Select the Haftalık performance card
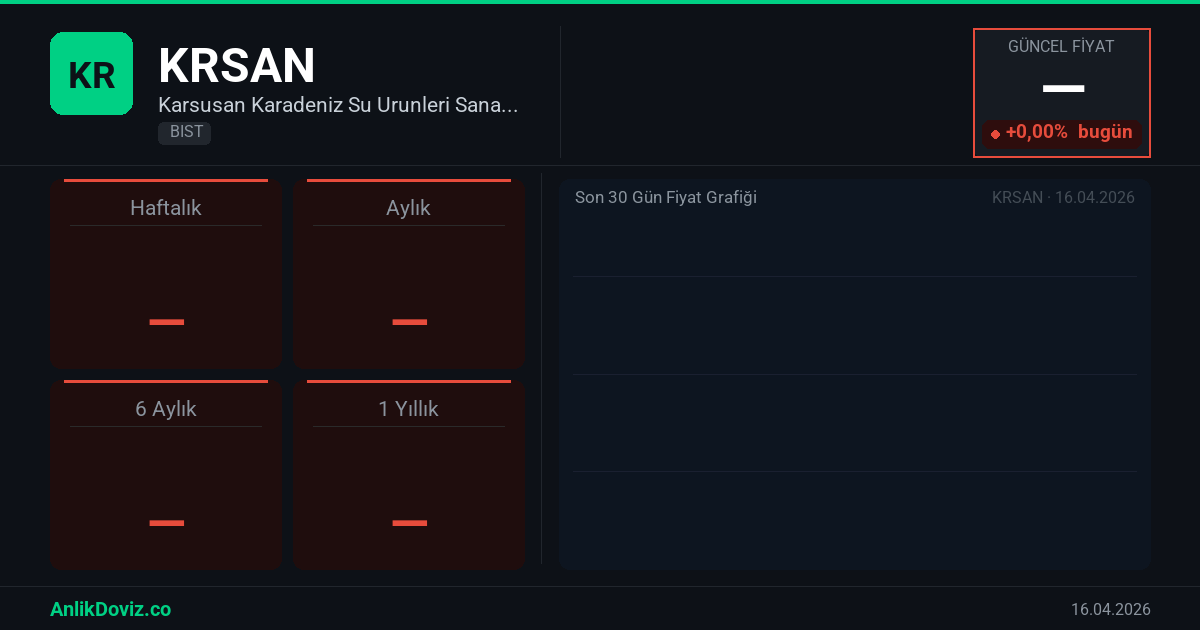 tap(166, 275)
